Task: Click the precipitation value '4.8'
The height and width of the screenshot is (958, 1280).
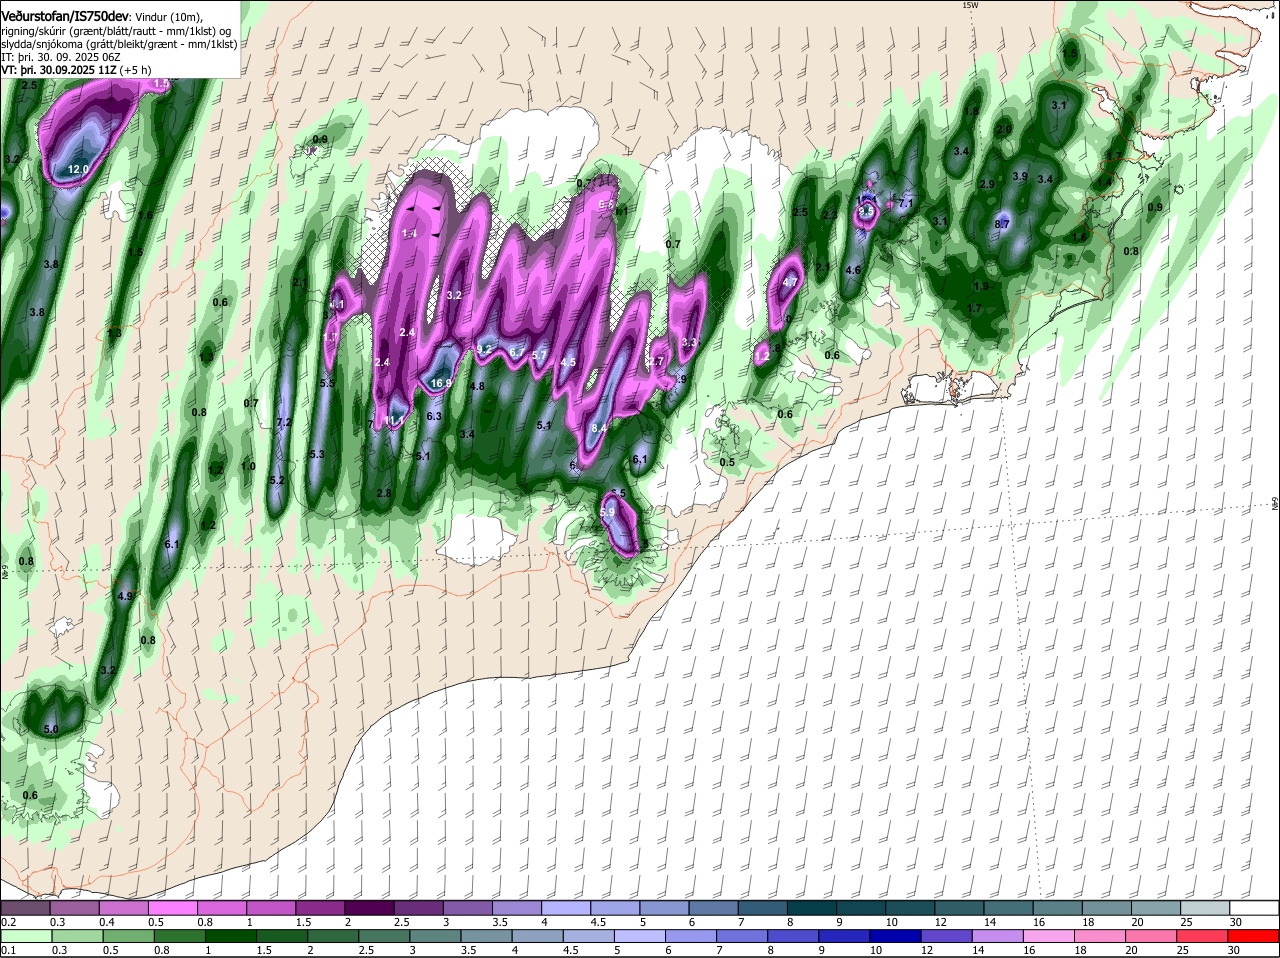Action: point(477,386)
